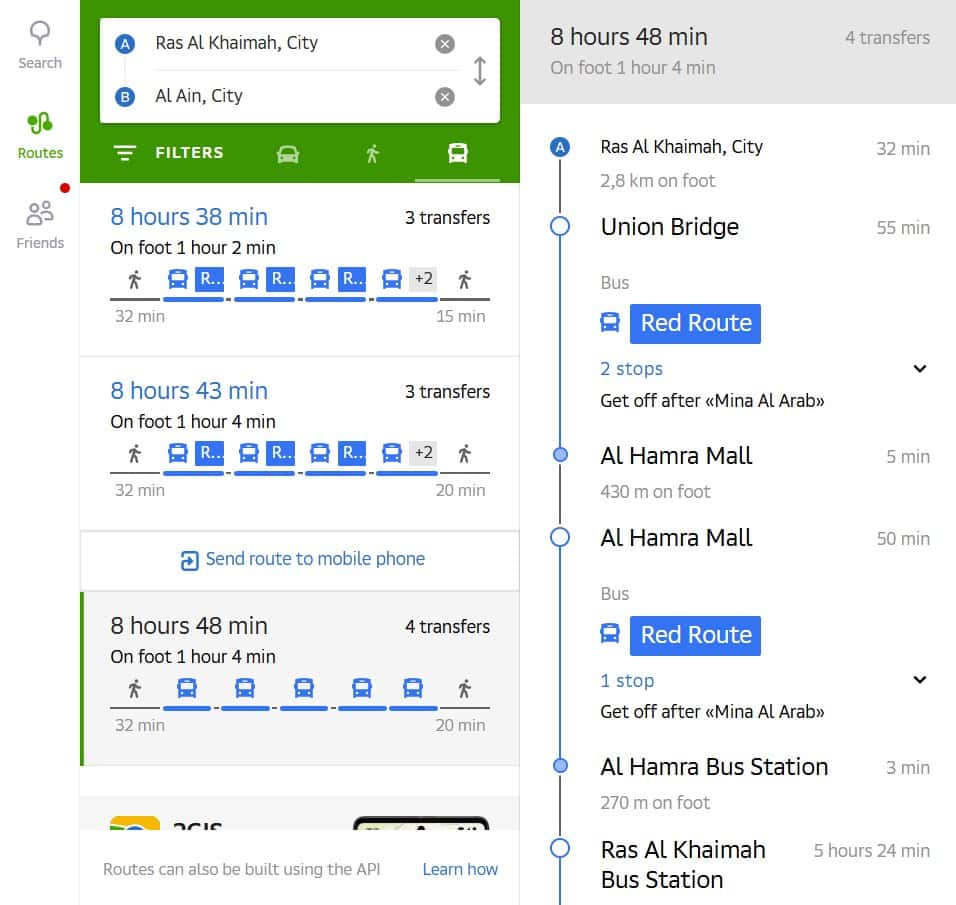
Task: Click the Ras Al Khaimah Bus Station stop
Action: pos(683,865)
